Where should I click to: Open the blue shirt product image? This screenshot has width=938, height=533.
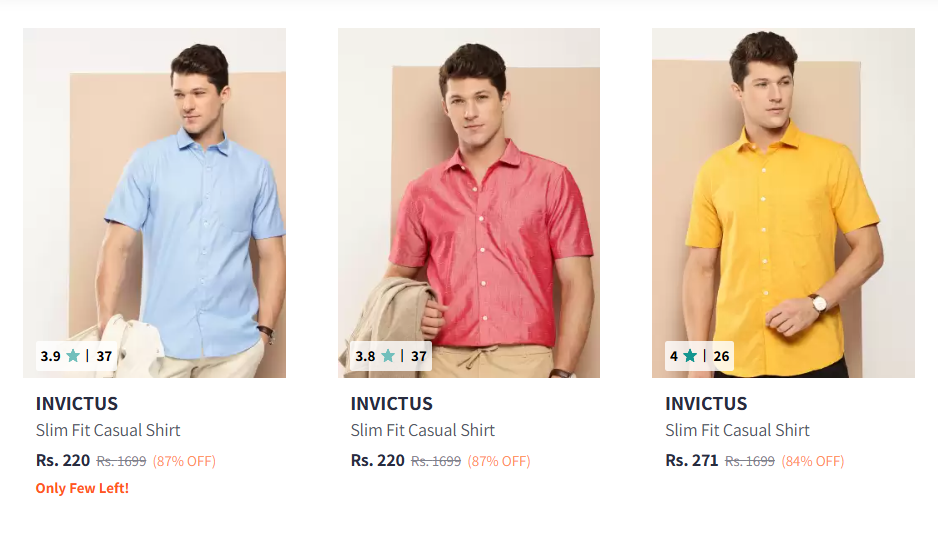point(154,203)
